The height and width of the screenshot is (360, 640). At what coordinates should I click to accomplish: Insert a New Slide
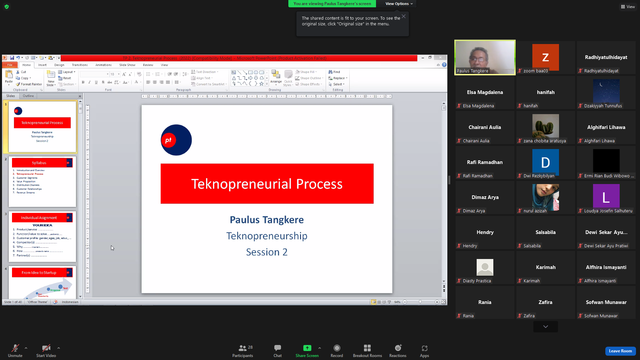pos(51,78)
